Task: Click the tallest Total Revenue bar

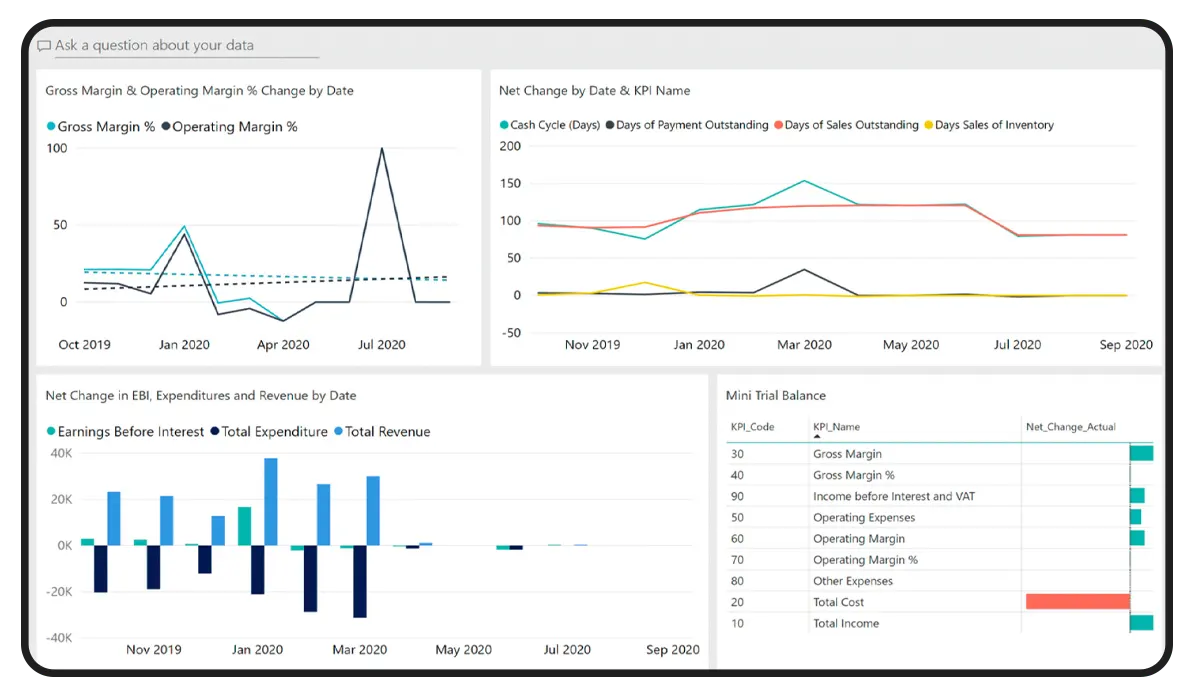Action: pyautogui.click(x=270, y=501)
